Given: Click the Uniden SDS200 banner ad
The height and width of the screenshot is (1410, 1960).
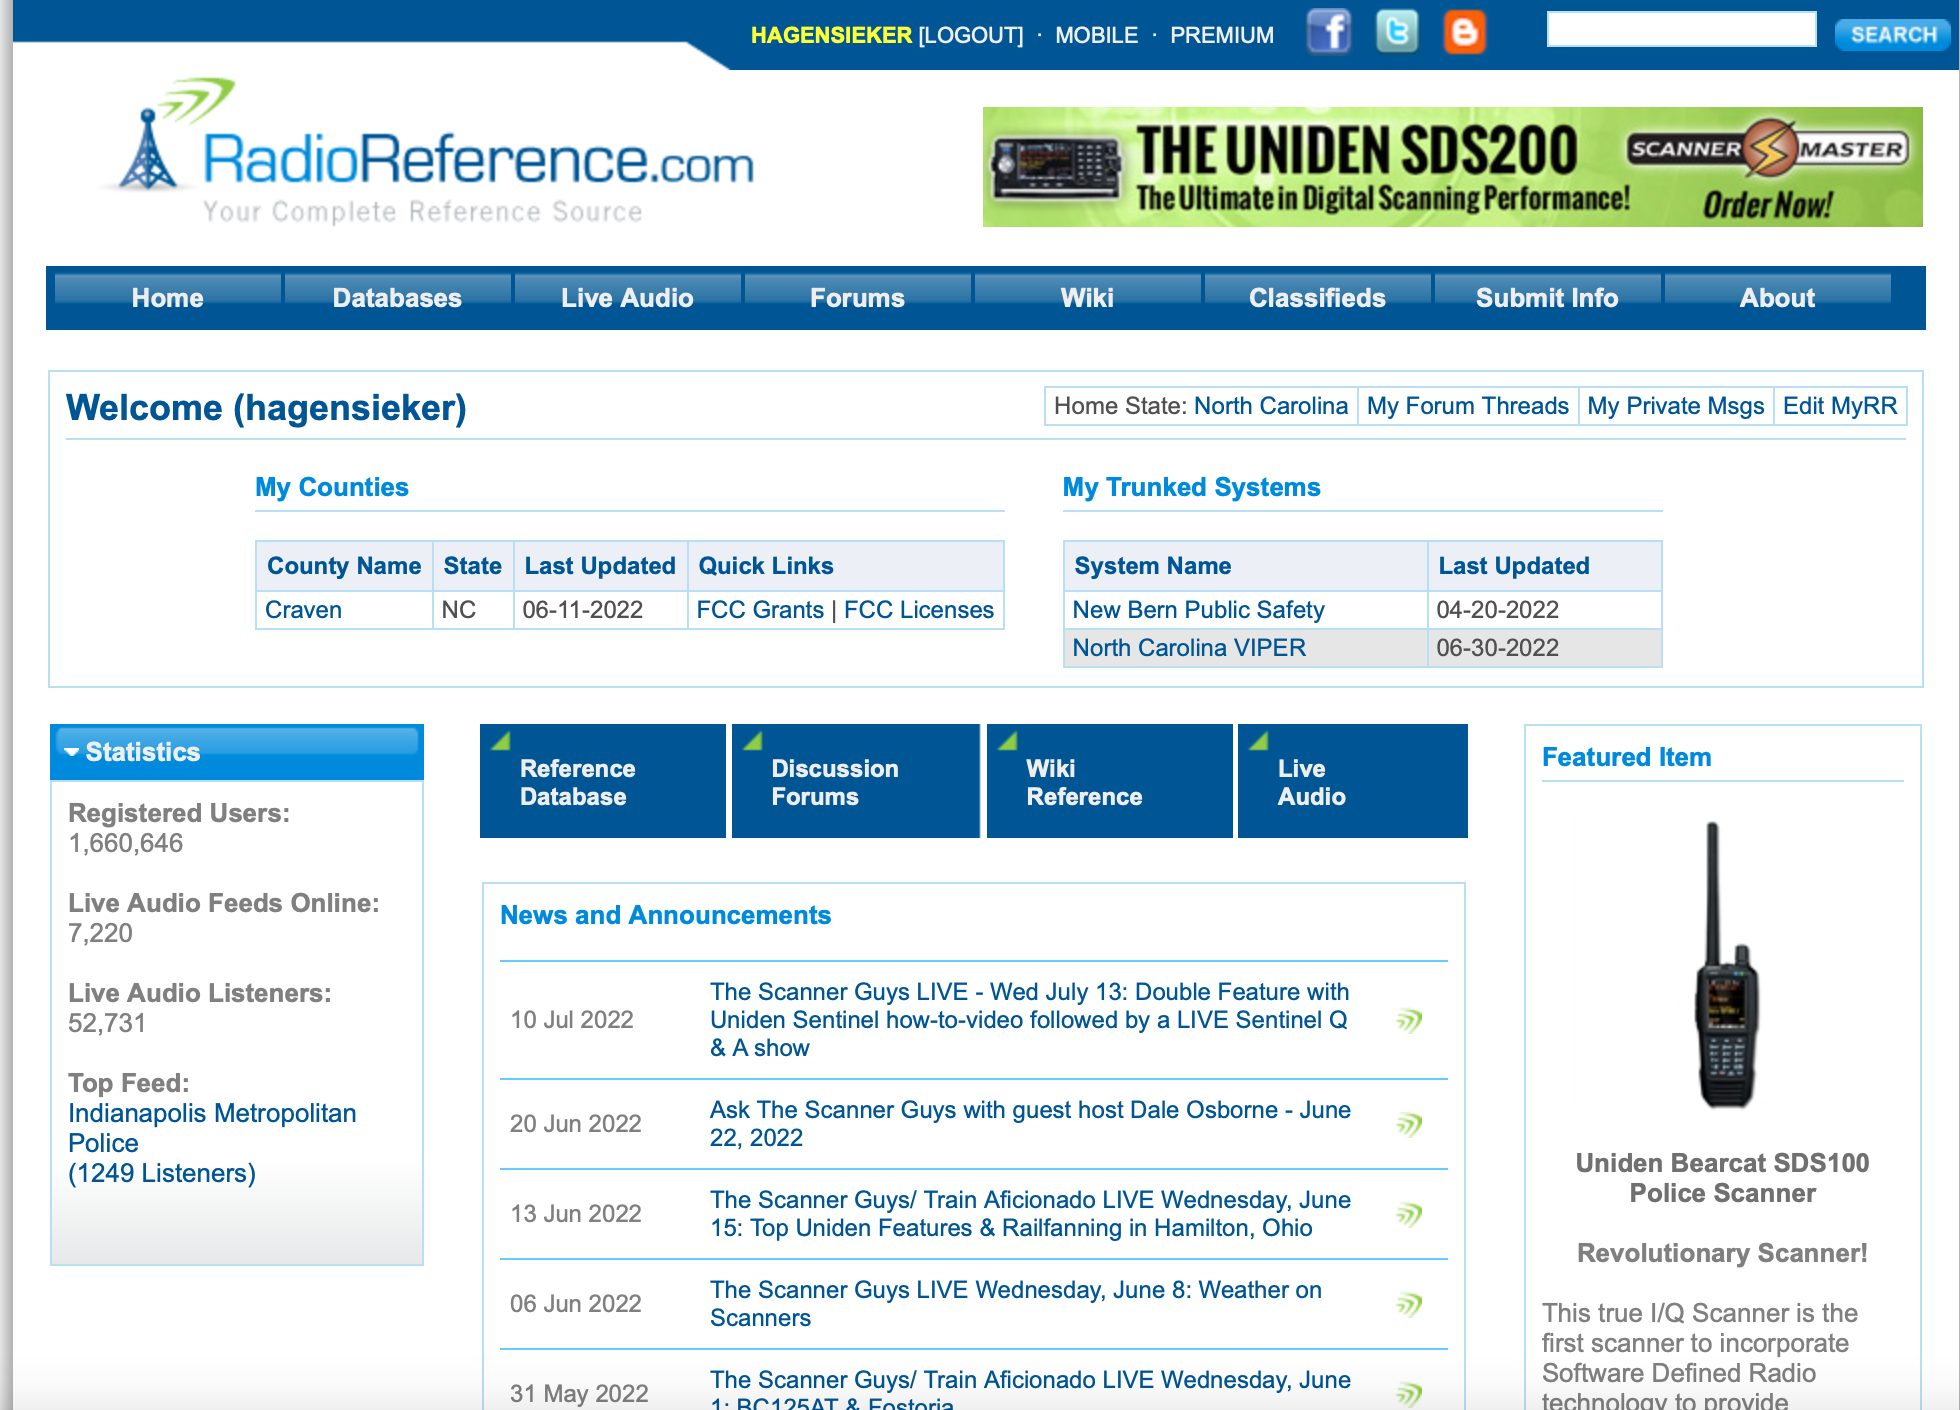Looking at the screenshot, I should (1452, 167).
